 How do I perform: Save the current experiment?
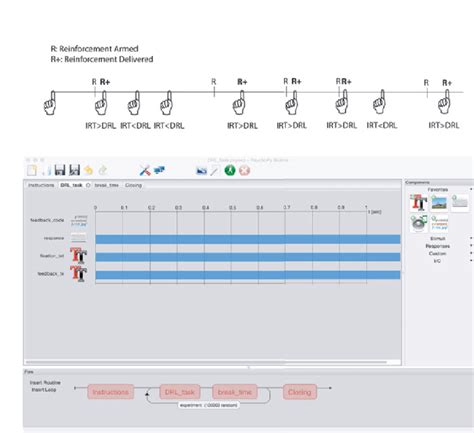tap(60, 170)
